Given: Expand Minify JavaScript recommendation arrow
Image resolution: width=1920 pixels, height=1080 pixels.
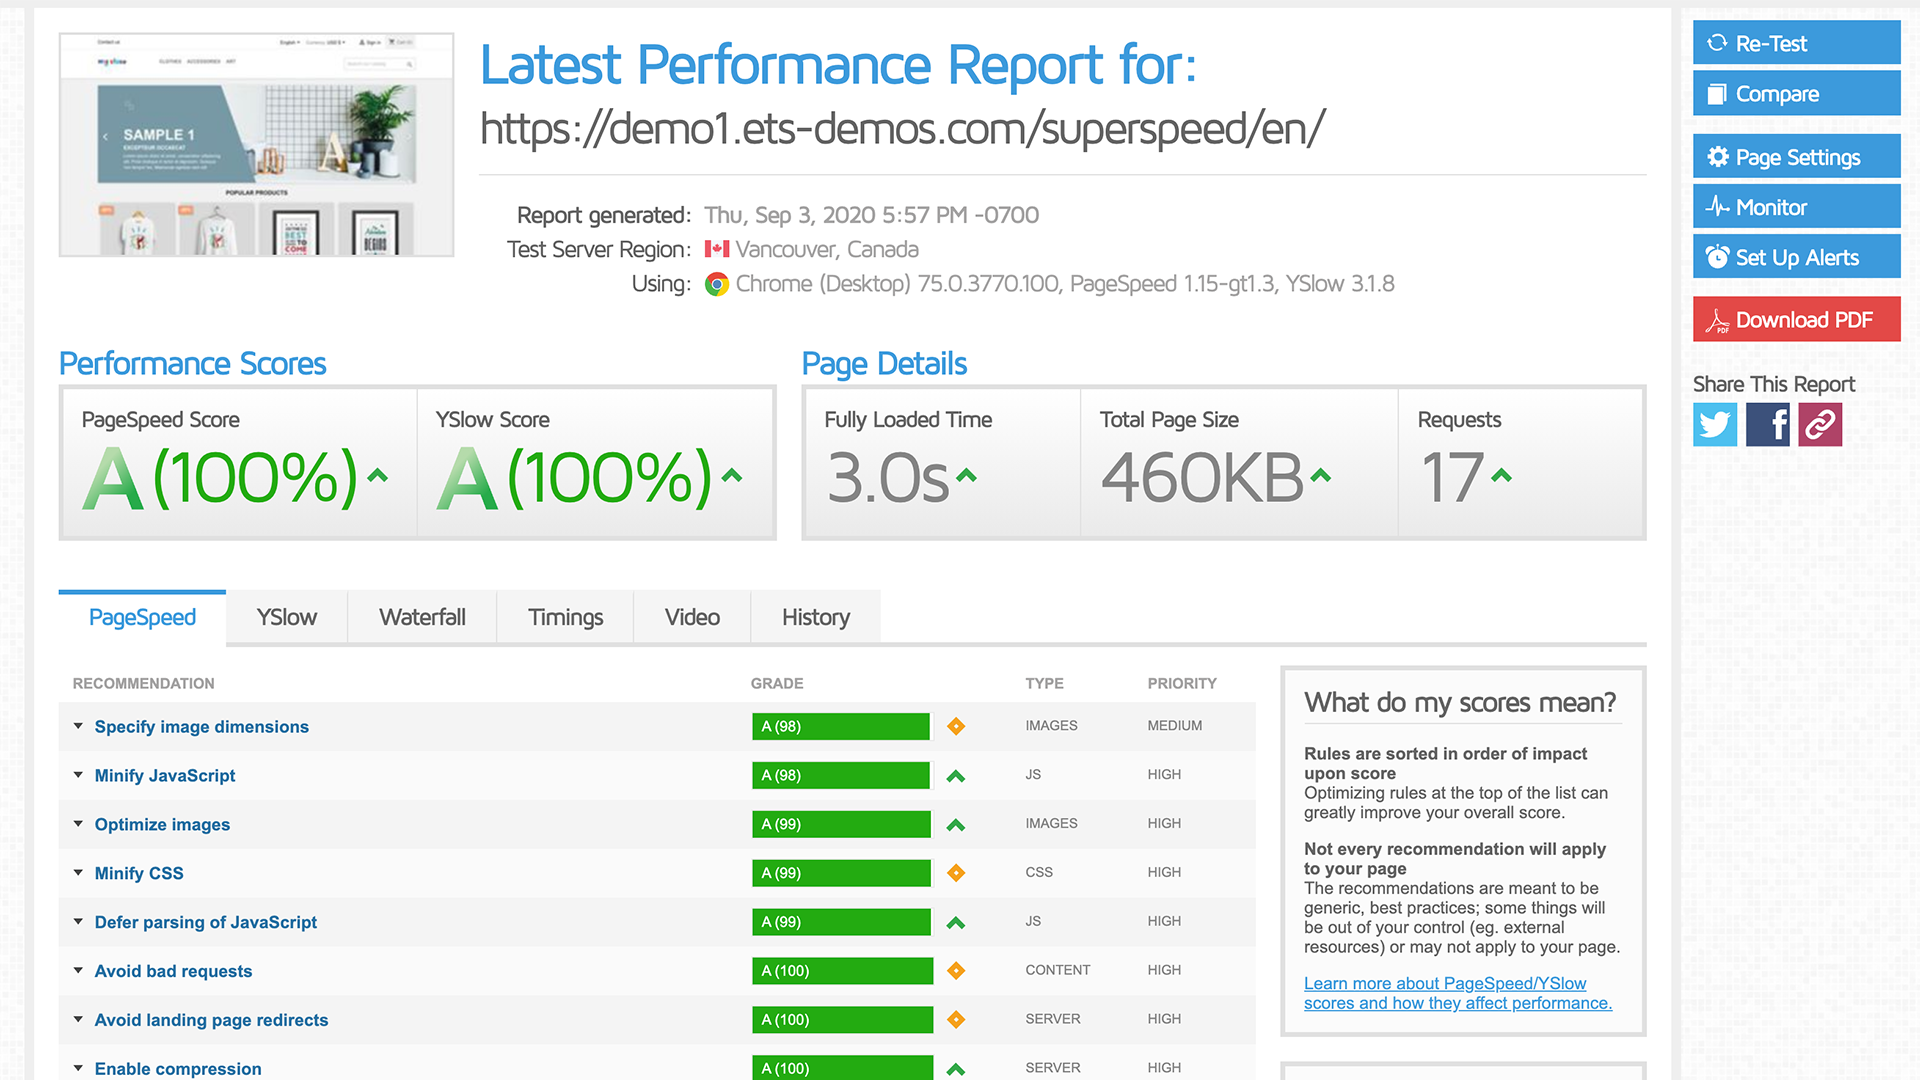Looking at the screenshot, I should tap(78, 775).
